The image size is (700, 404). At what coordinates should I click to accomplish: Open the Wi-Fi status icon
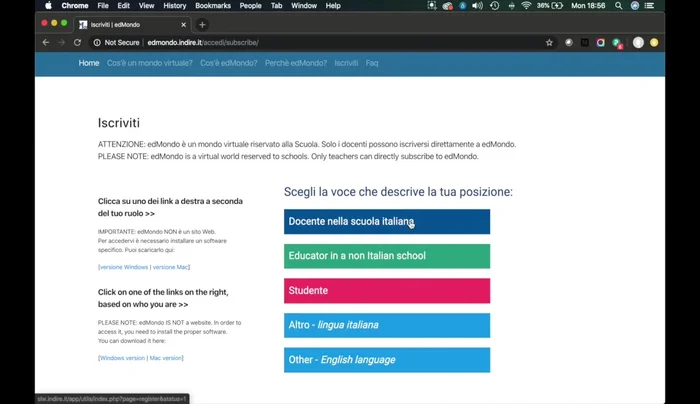(526, 6)
